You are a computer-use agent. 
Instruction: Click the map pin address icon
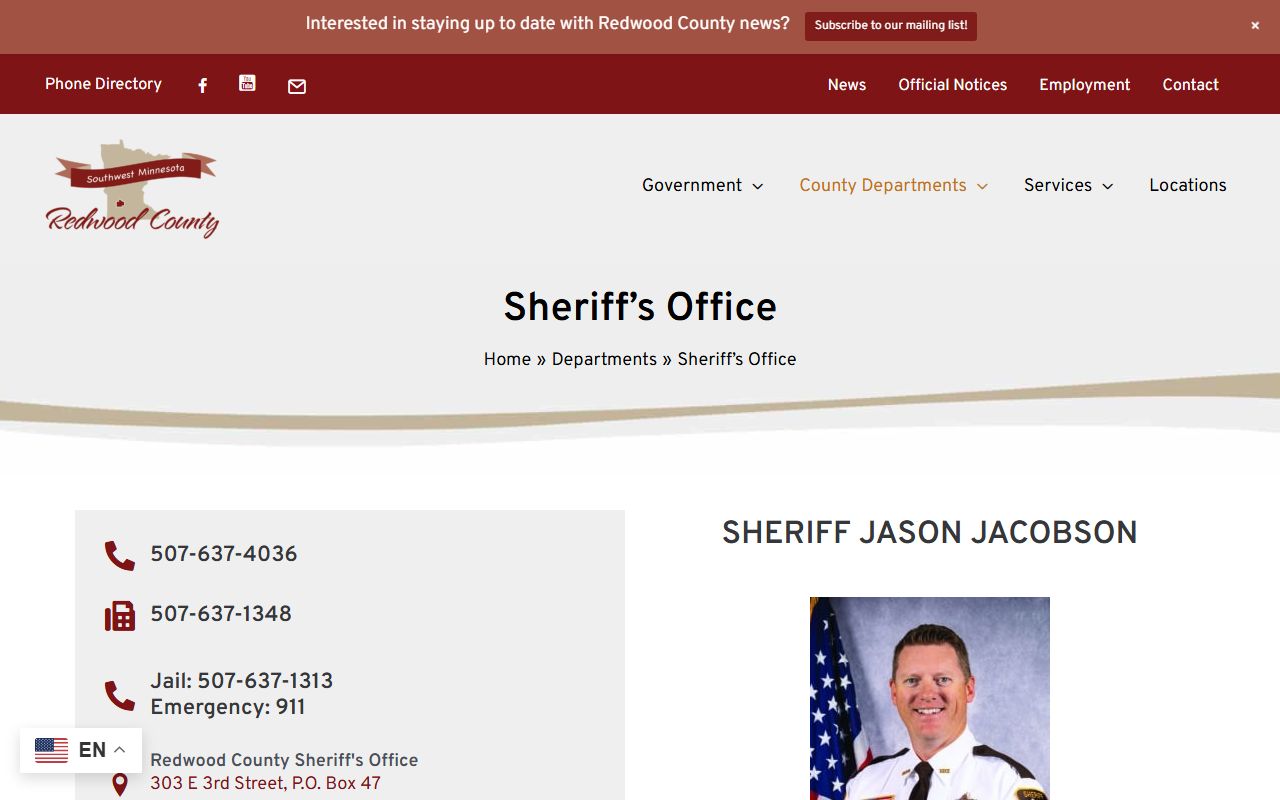120,784
